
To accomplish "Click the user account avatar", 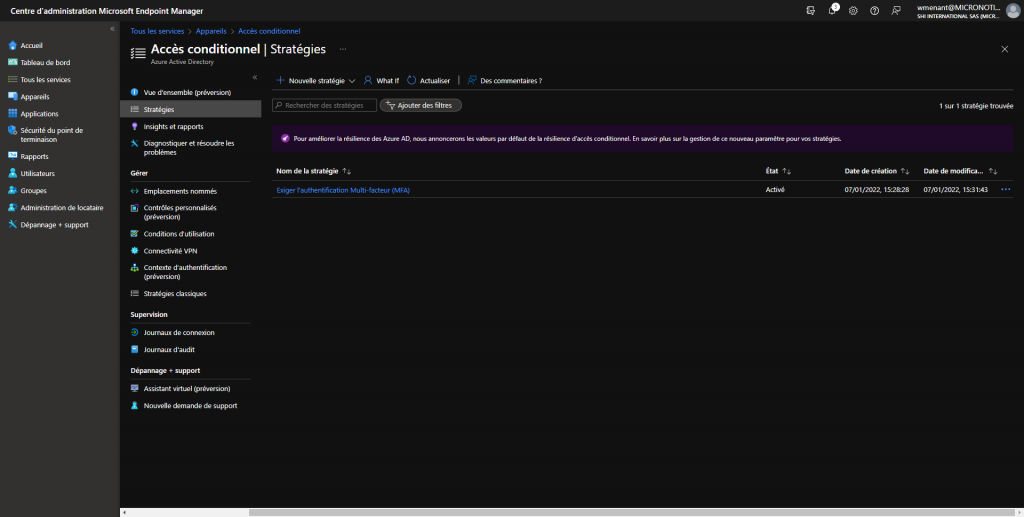I will click(x=1013, y=10).
